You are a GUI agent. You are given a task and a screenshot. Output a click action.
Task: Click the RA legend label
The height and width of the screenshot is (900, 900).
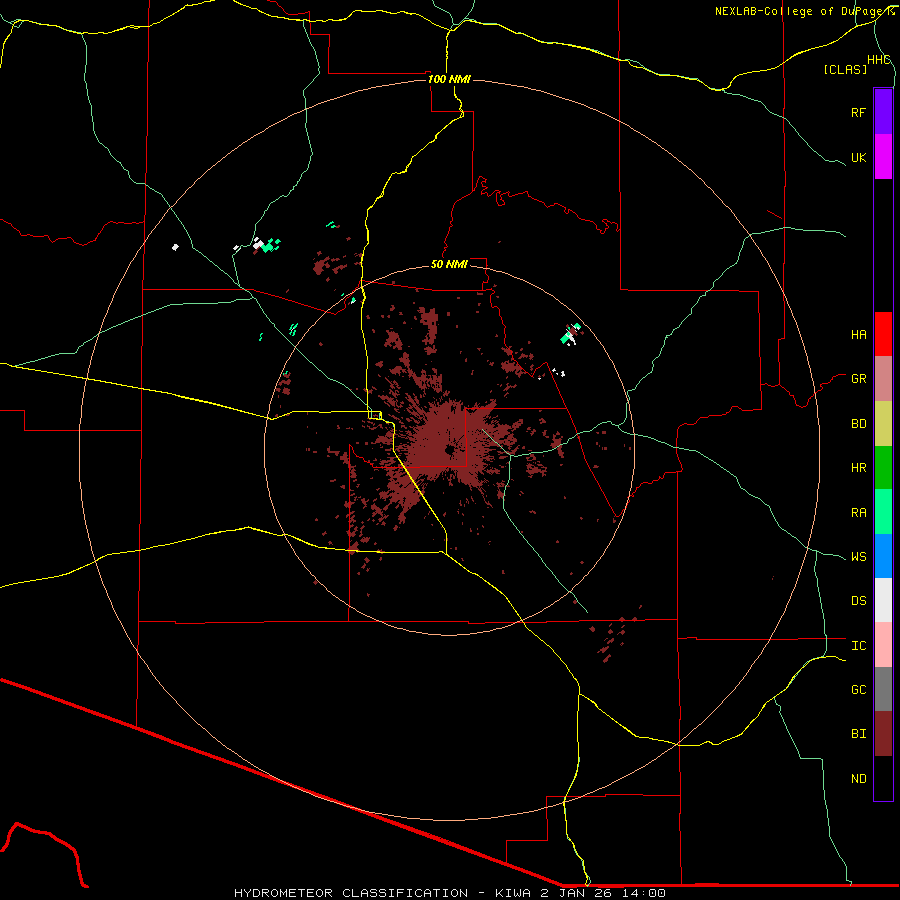(x=858, y=513)
